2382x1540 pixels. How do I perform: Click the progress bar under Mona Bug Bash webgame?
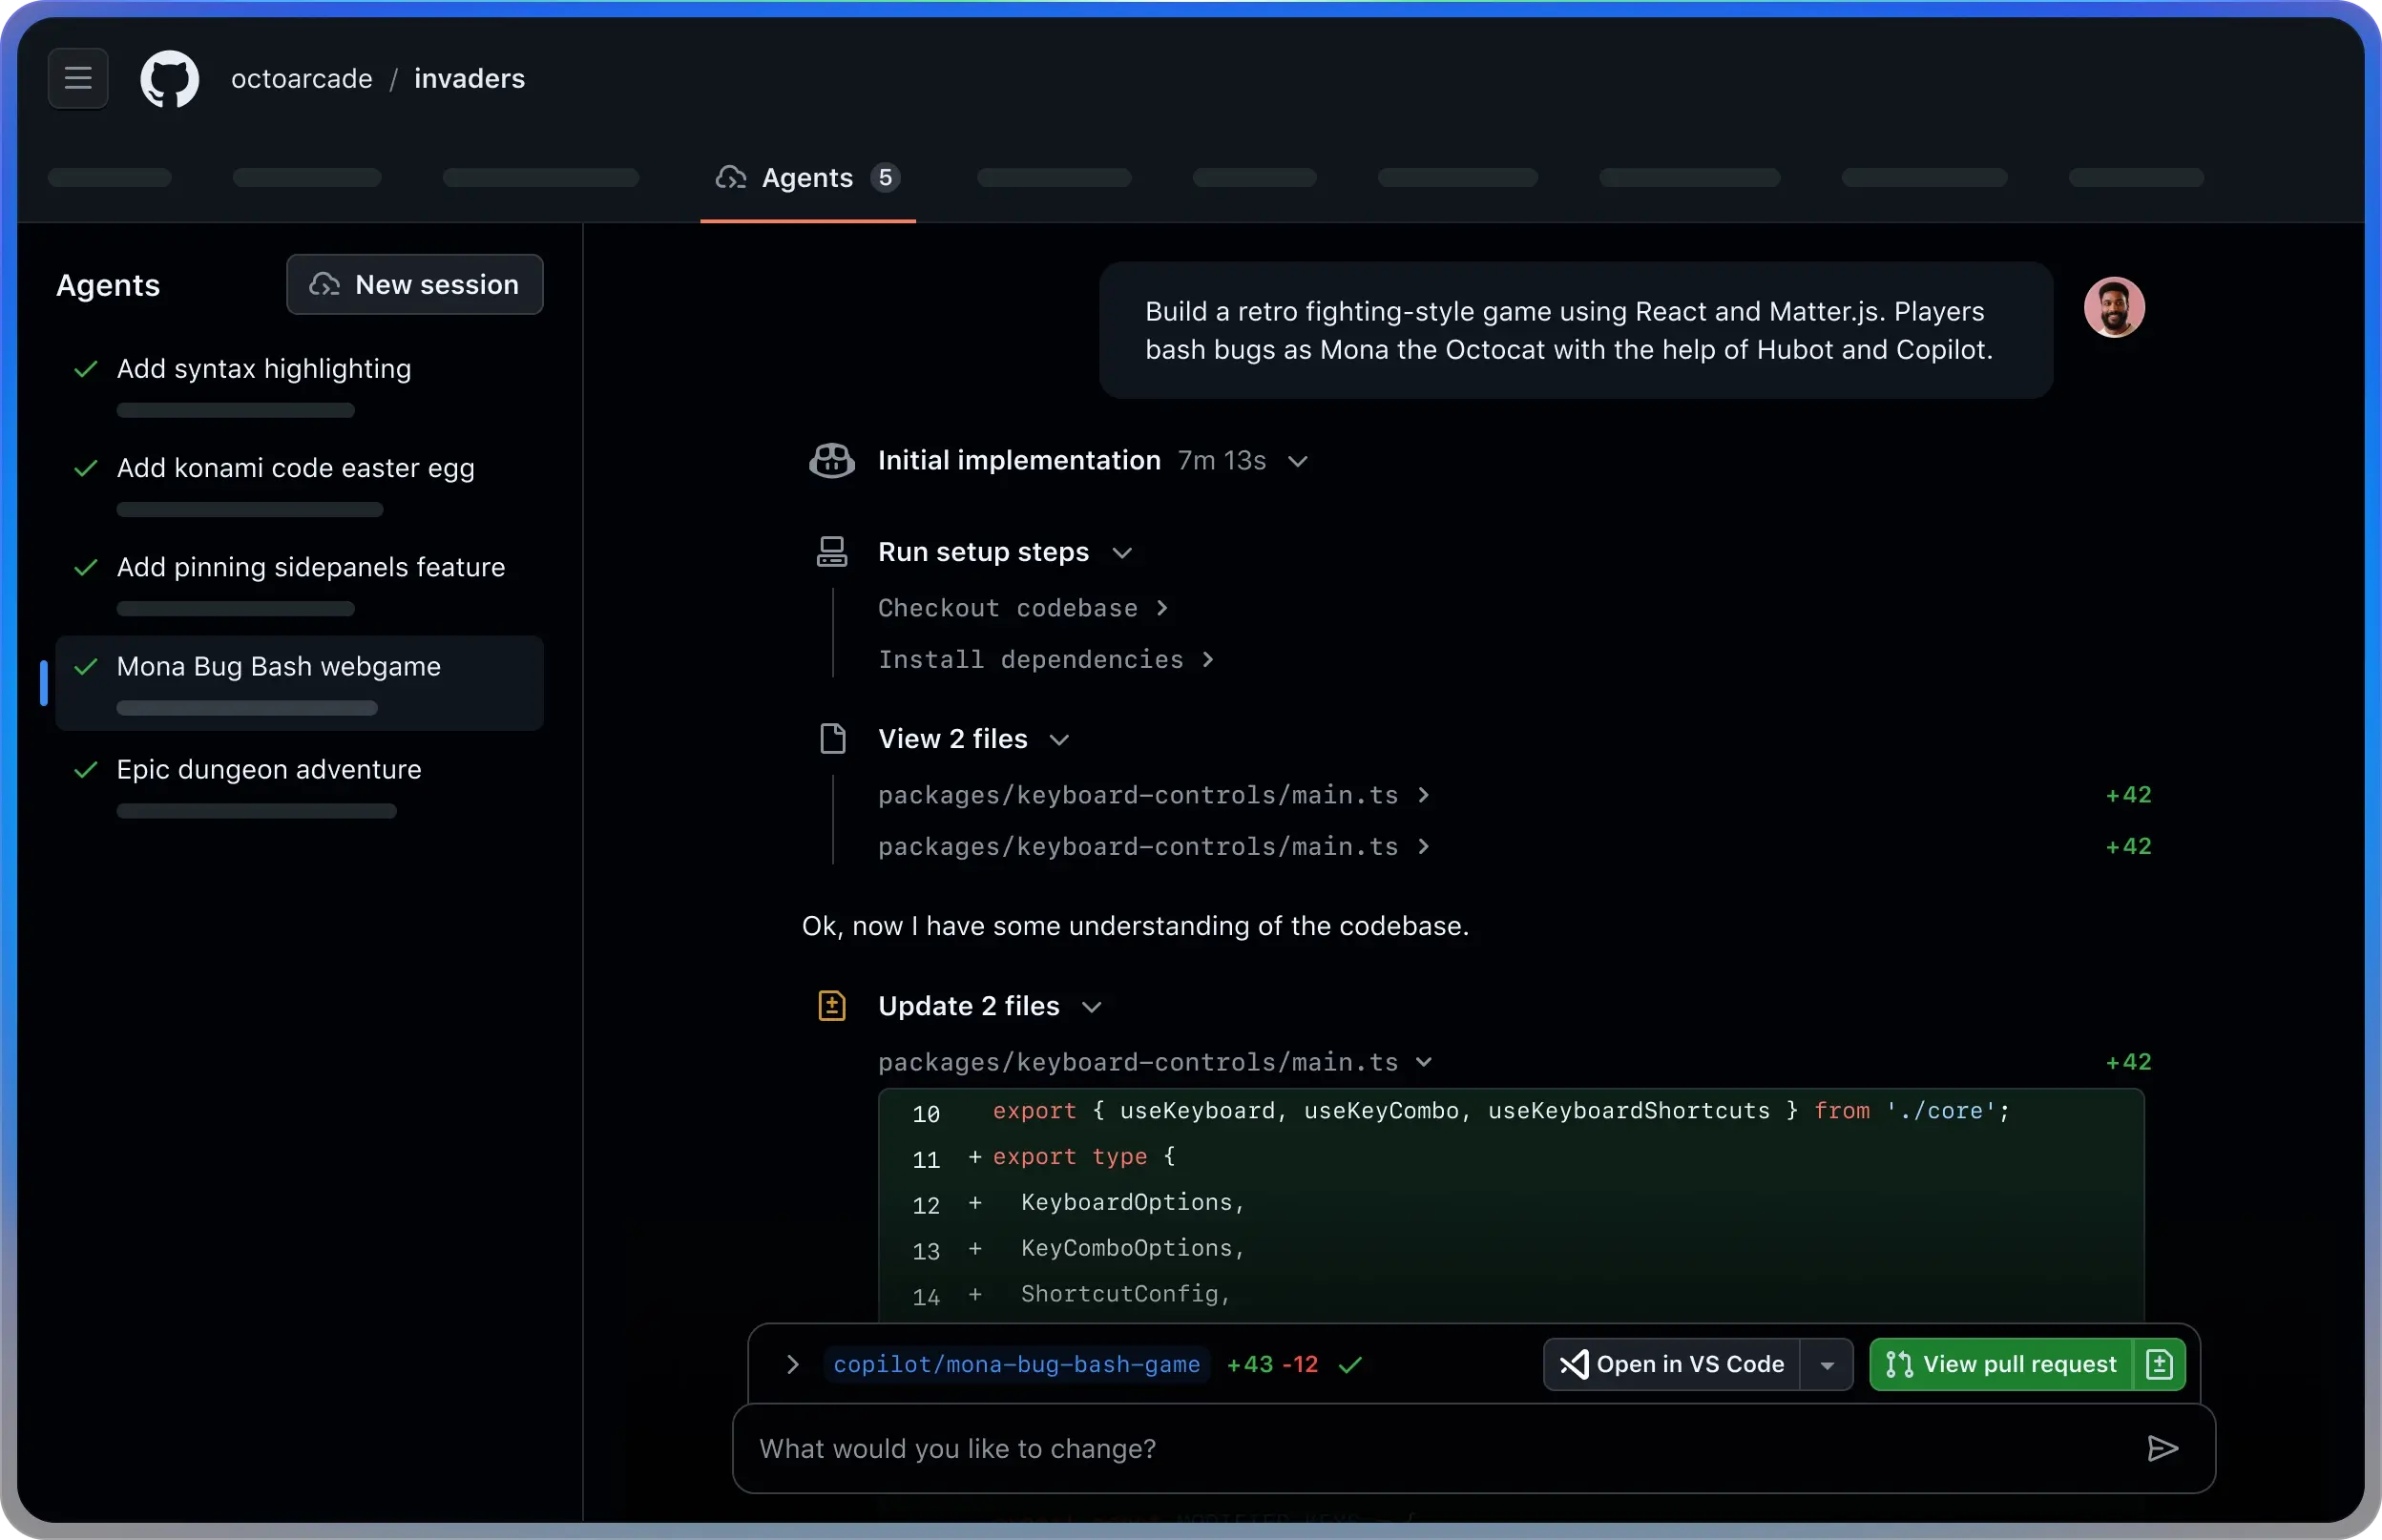(x=248, y=708)
